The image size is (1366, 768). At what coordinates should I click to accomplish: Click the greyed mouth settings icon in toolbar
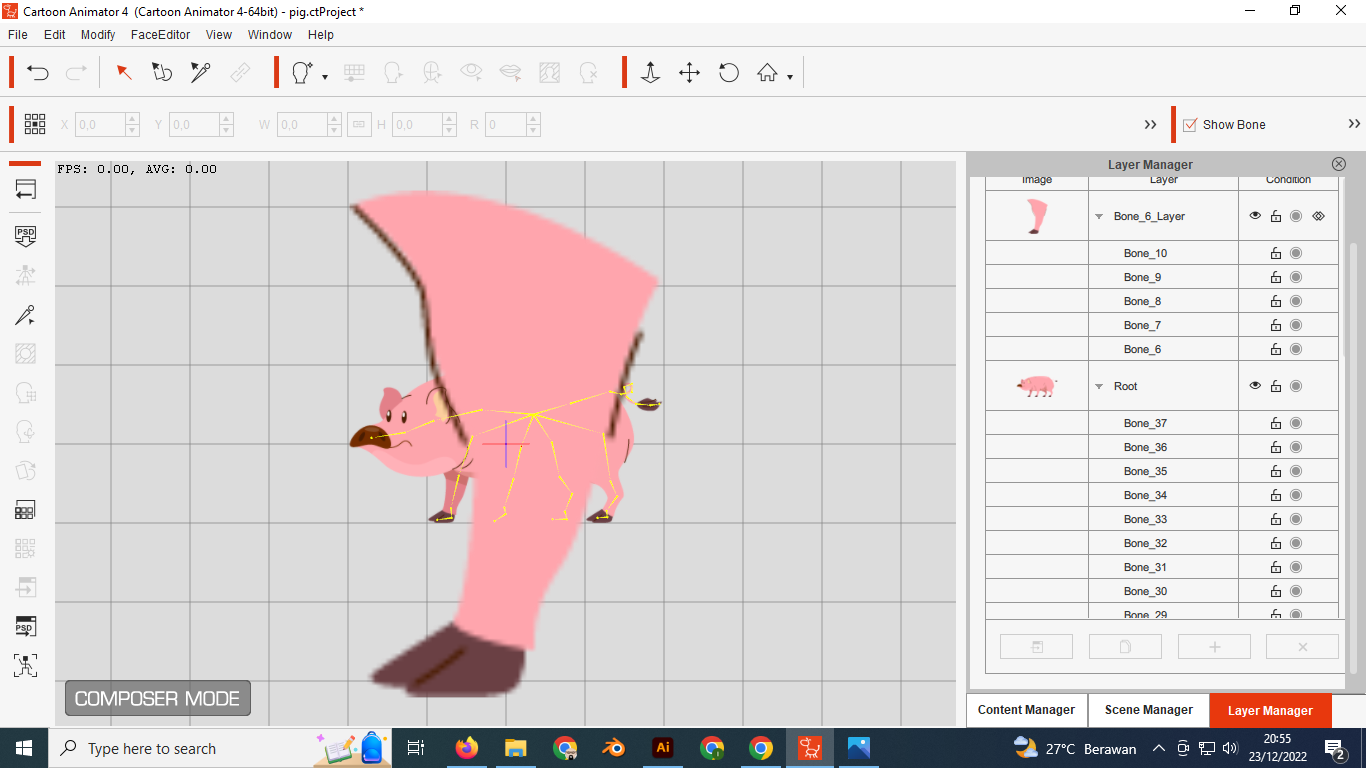coord(510,72)
